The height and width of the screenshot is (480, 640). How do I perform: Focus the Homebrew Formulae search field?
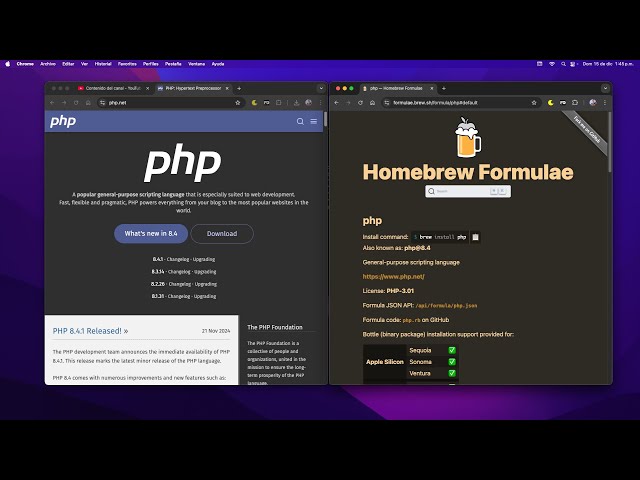(468, 191)
